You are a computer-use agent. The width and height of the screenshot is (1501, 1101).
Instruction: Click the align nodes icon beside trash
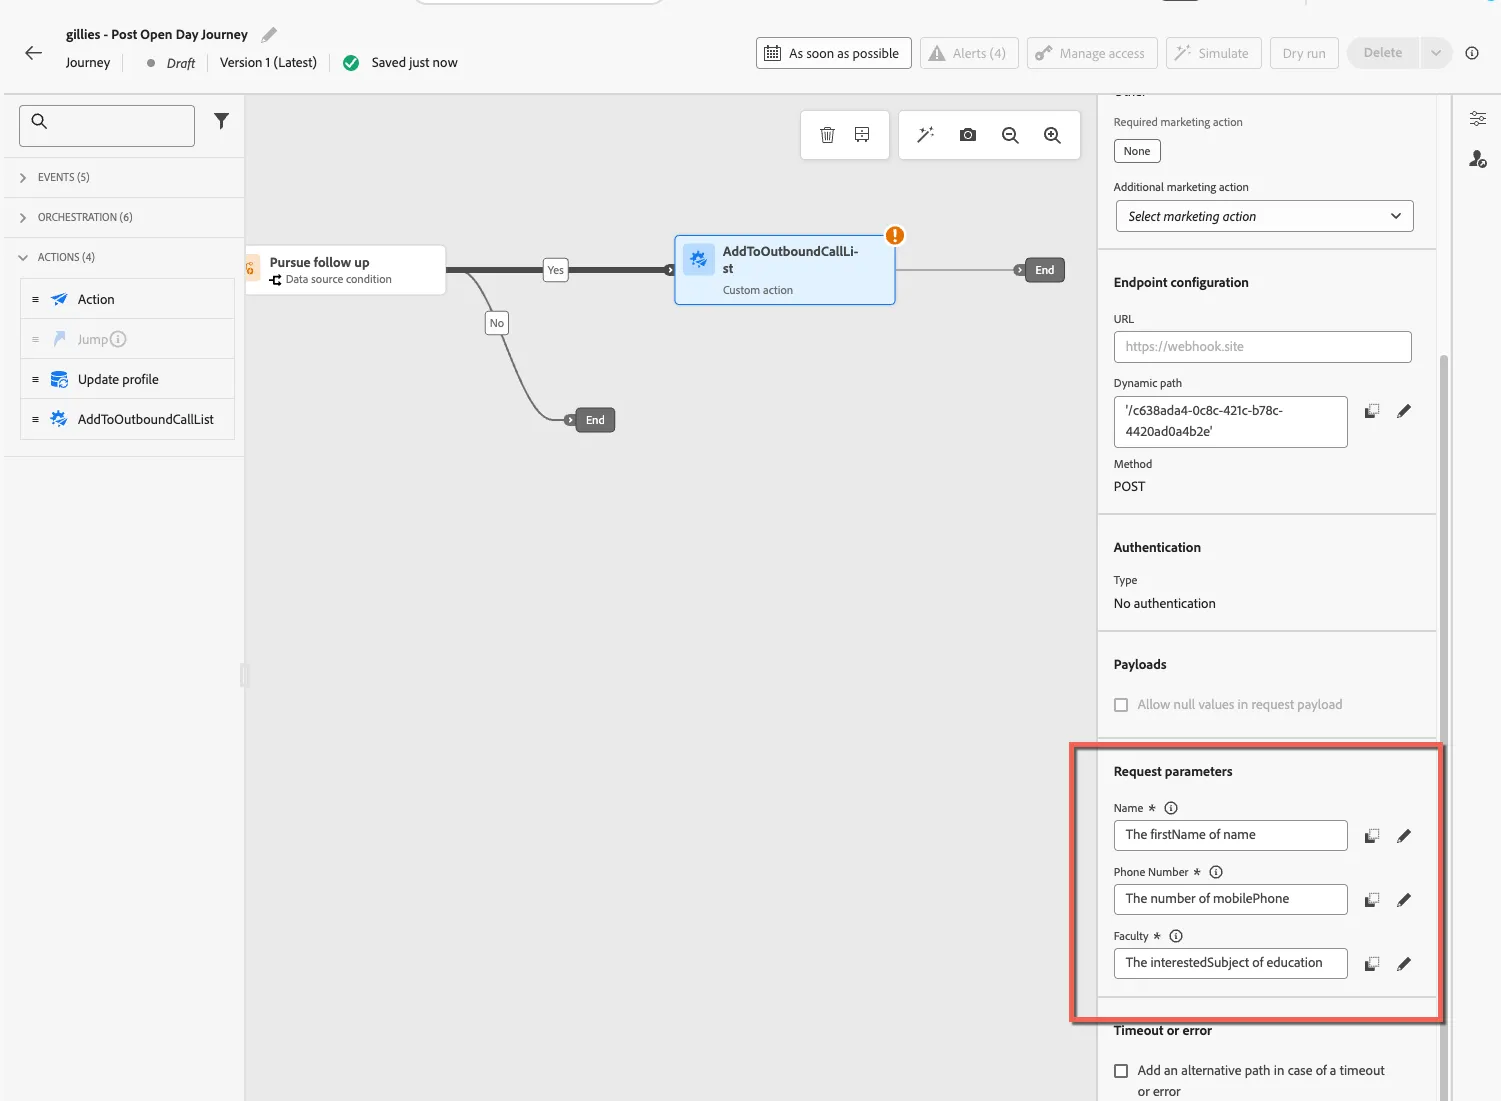coord(862,135)
